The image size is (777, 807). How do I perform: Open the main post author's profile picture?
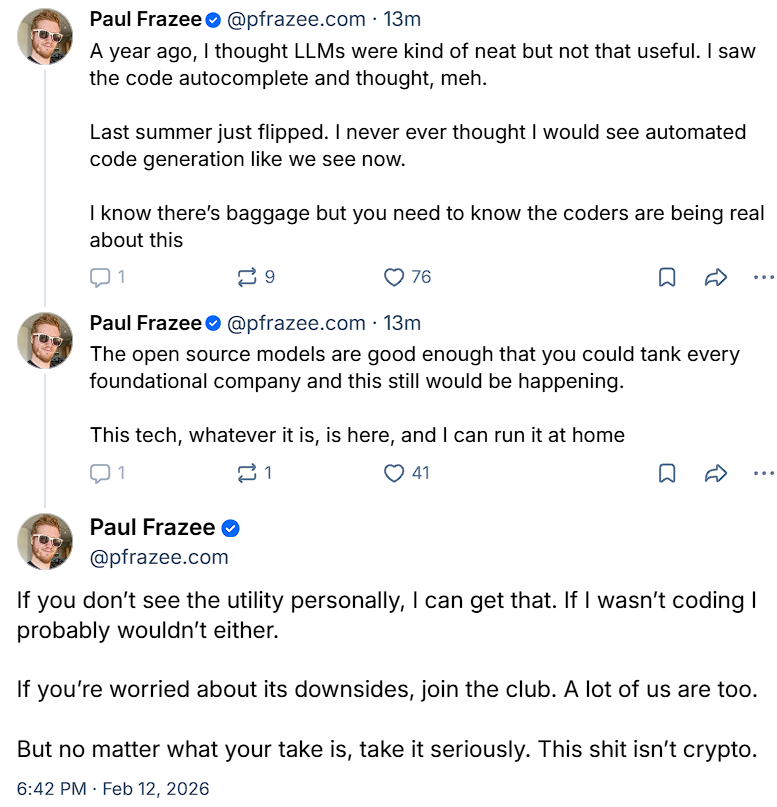pos(45,541)
